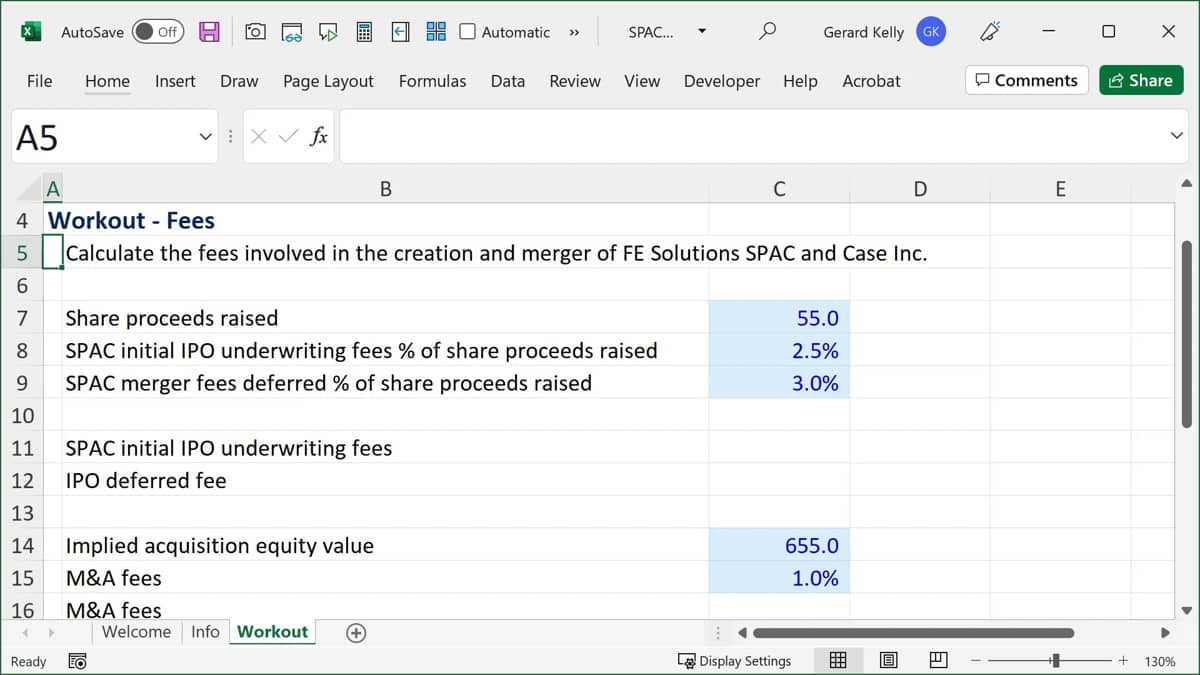This screenshot has width=1200, height=675.
Task: Select cell with 55.0 share proceeds value
Action: [779, 318]
